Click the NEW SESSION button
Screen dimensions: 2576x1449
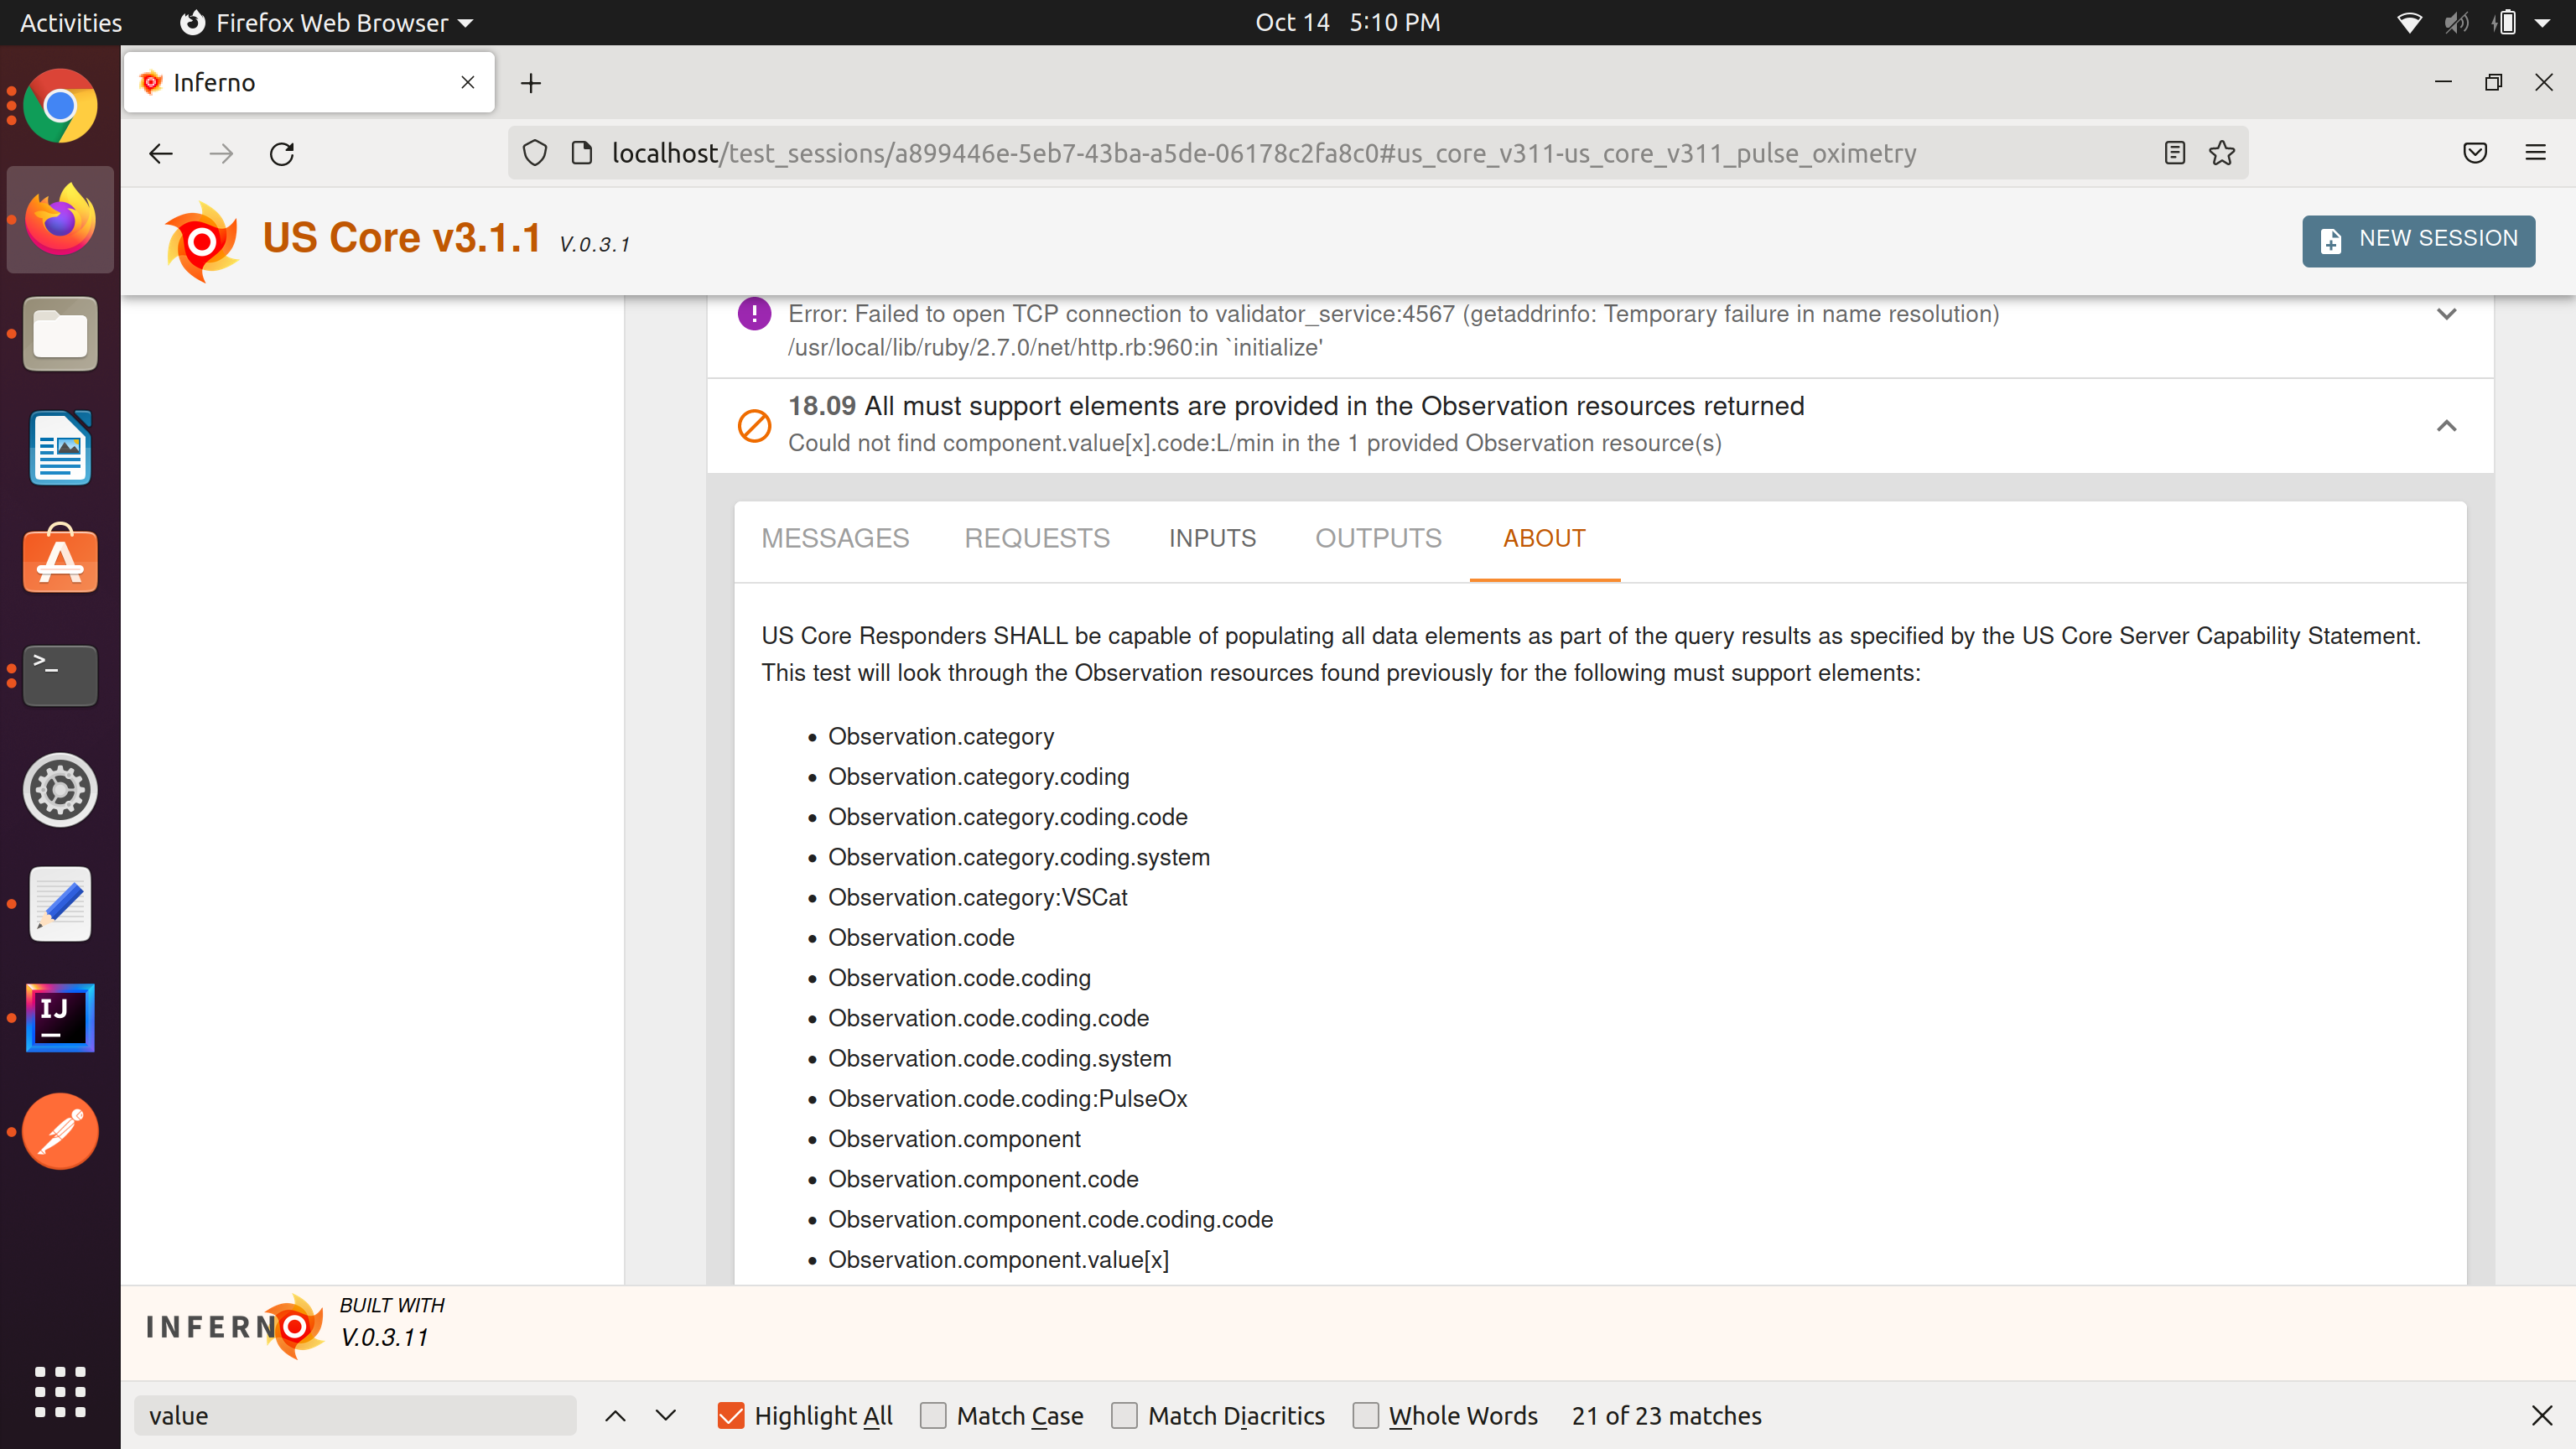pyautogui.click(x=2418, y=240)
